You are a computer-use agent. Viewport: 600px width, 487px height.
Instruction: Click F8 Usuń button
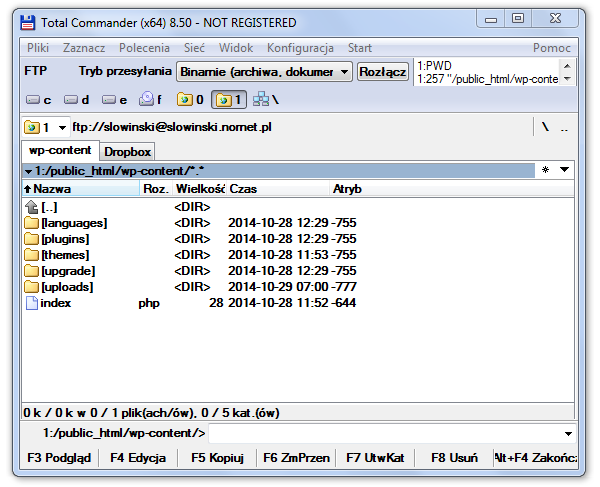pyautogui.click(x=454, y=458)
